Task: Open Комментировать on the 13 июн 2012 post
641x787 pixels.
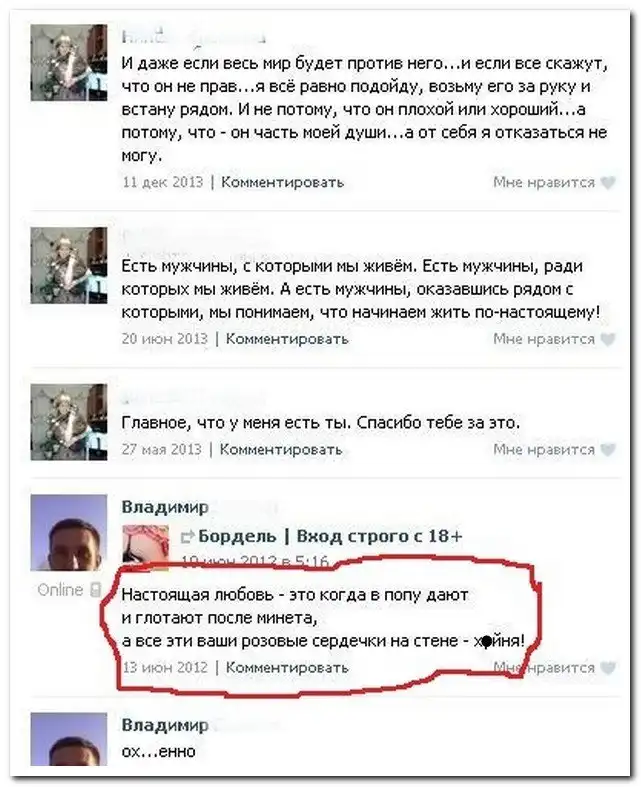Action: tap(287, 668)
